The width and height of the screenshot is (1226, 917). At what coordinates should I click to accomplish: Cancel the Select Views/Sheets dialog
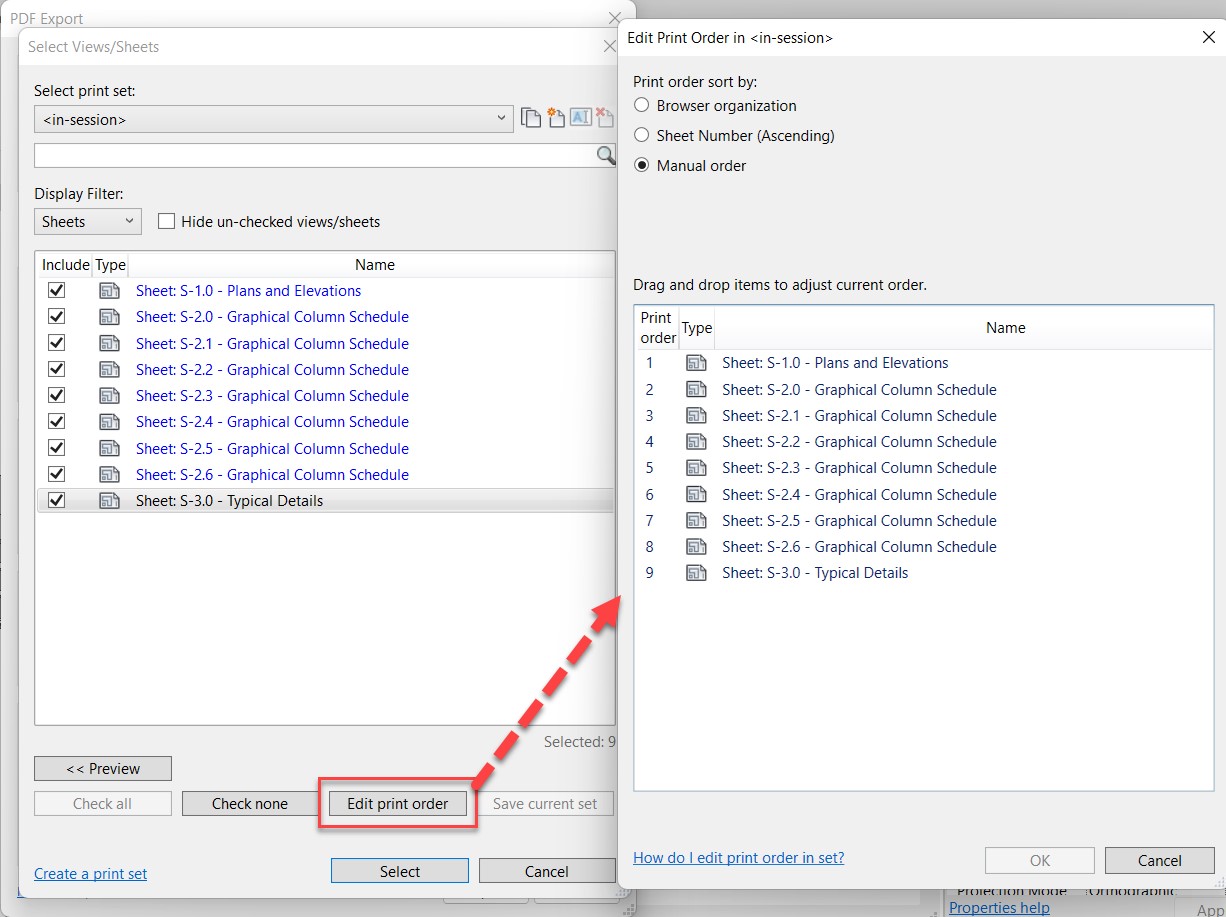[x=547, y=872]
